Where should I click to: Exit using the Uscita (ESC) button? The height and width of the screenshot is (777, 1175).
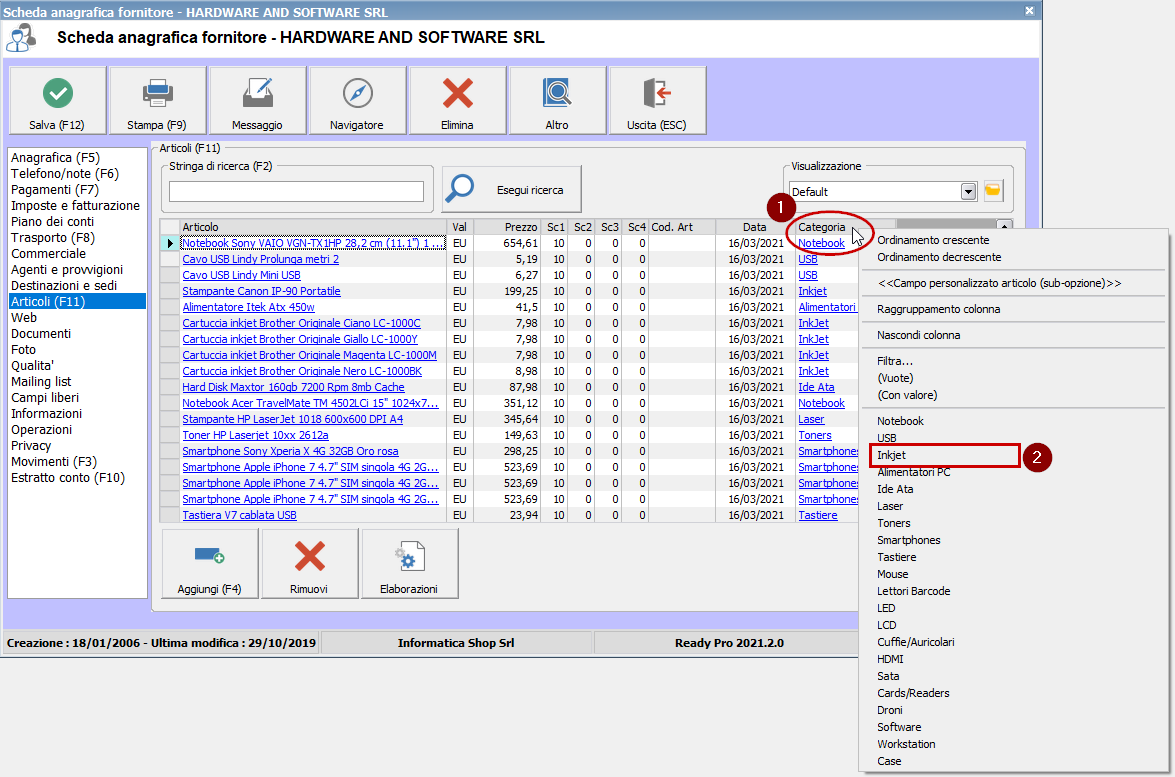tap(657, 100)
